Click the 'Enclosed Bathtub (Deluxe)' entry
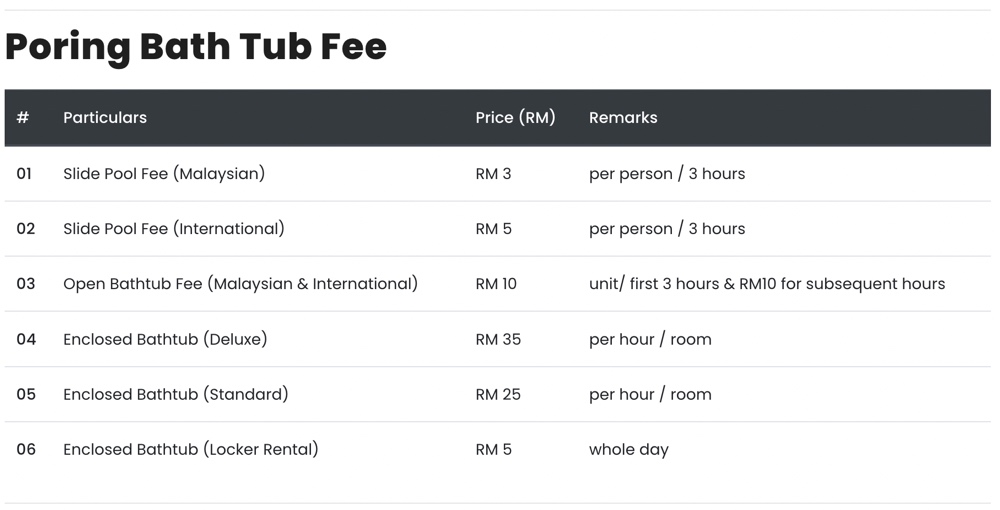The height and width of the screenshot is (510, 1000). click(x=165, y=339)
